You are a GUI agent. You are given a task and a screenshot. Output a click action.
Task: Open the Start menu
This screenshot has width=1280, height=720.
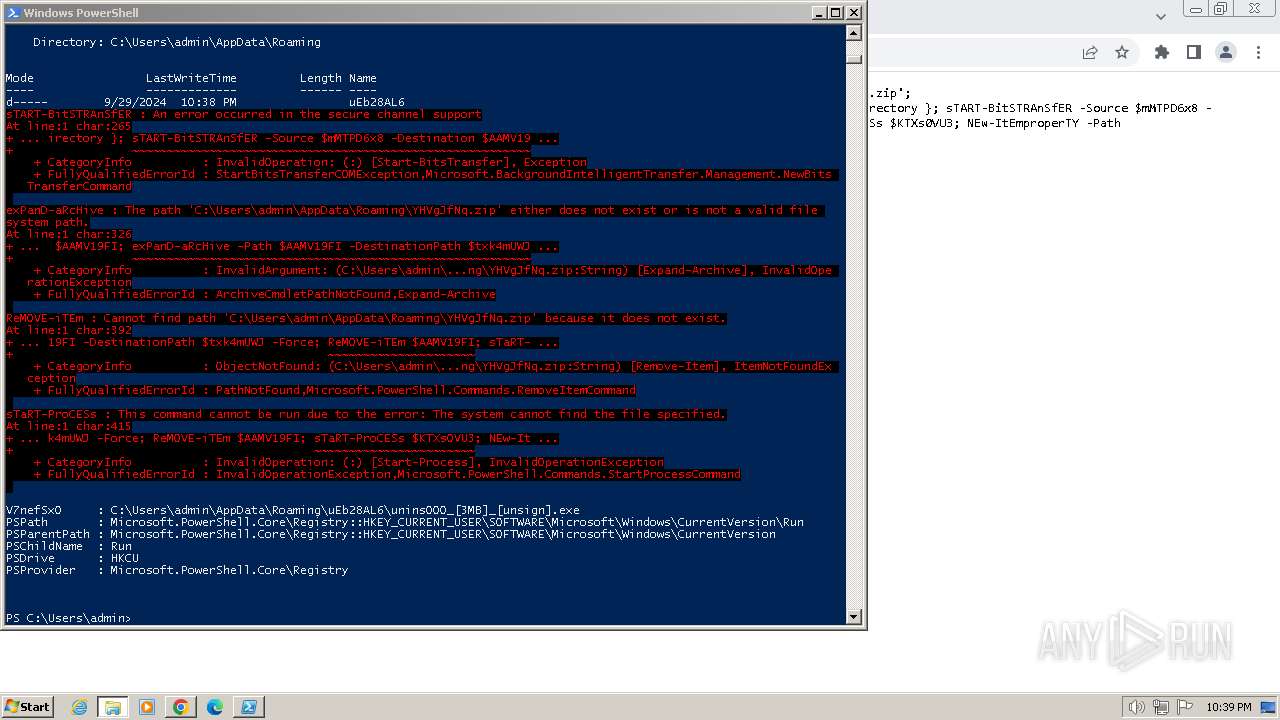pos(27,706)
